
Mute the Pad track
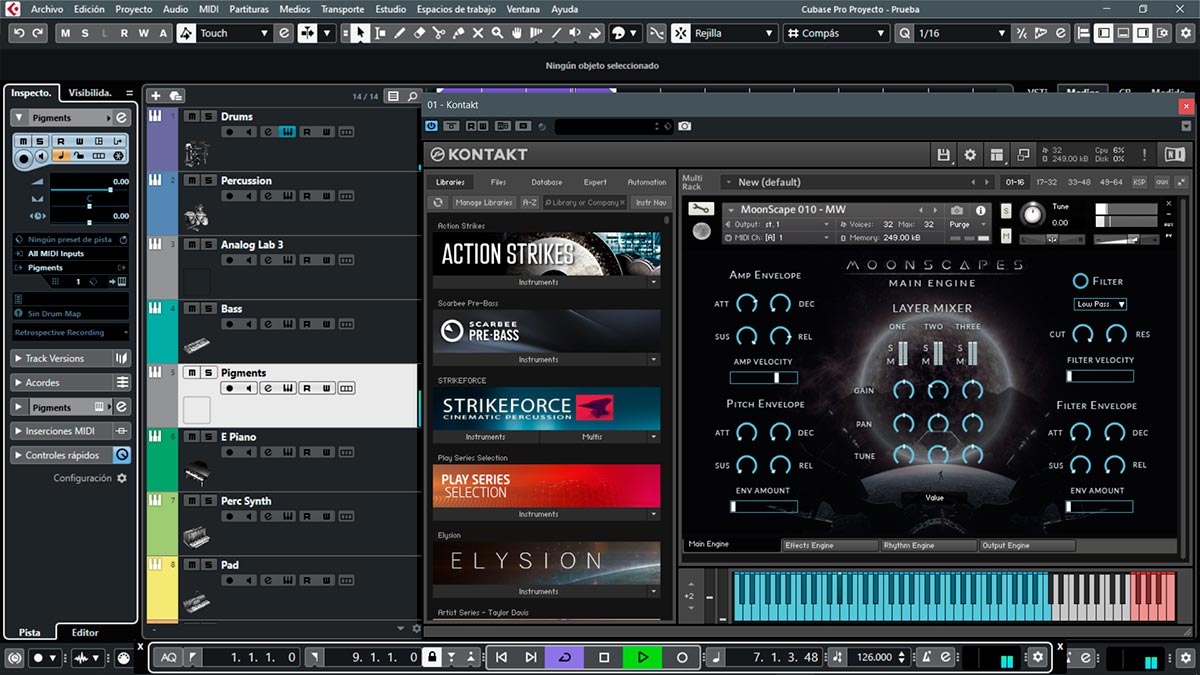click(x=190, y=564)
